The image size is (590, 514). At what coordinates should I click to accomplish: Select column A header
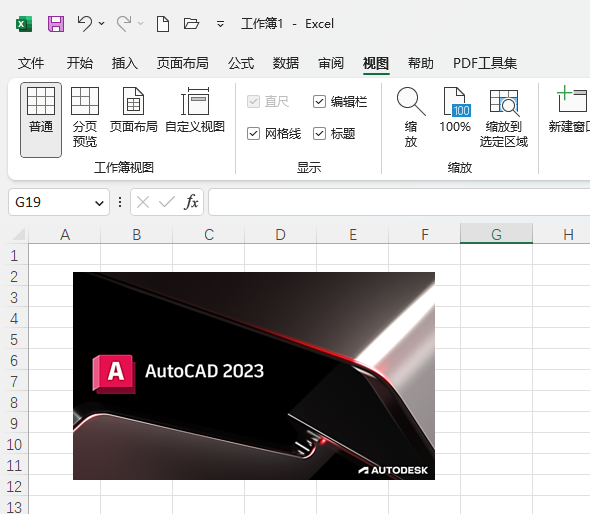click(x=65, y=234)
